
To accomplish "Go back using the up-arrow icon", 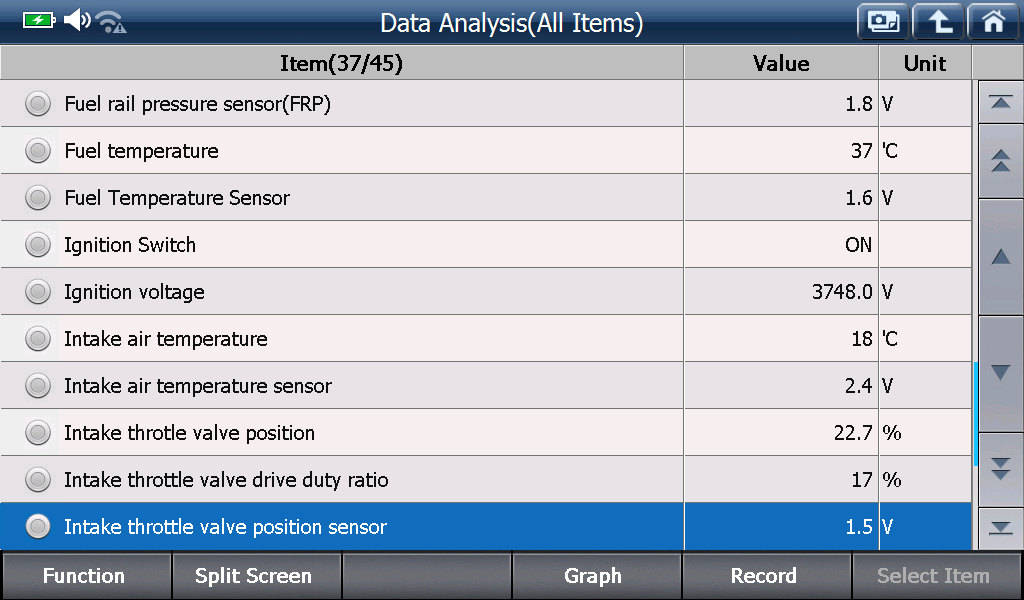I will tap(938, 22).
